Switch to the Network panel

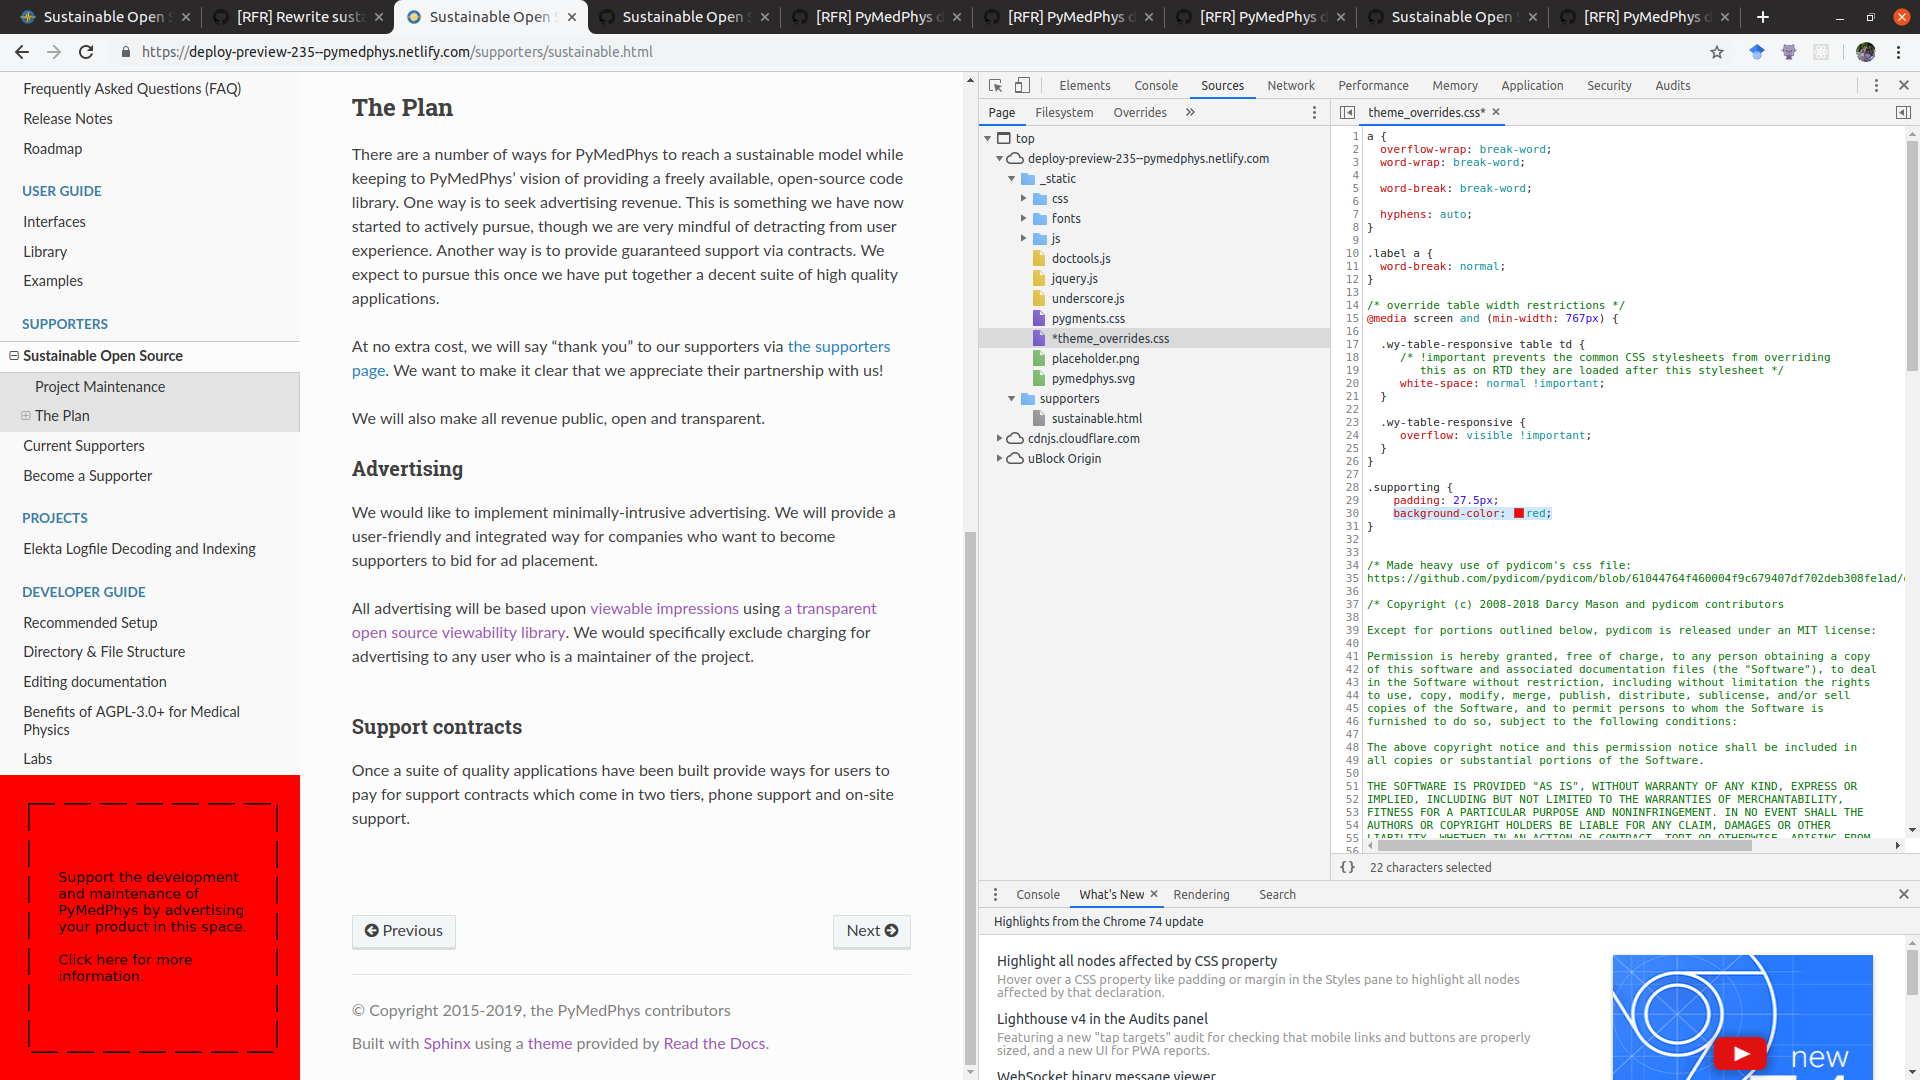tap(1291, 85)
